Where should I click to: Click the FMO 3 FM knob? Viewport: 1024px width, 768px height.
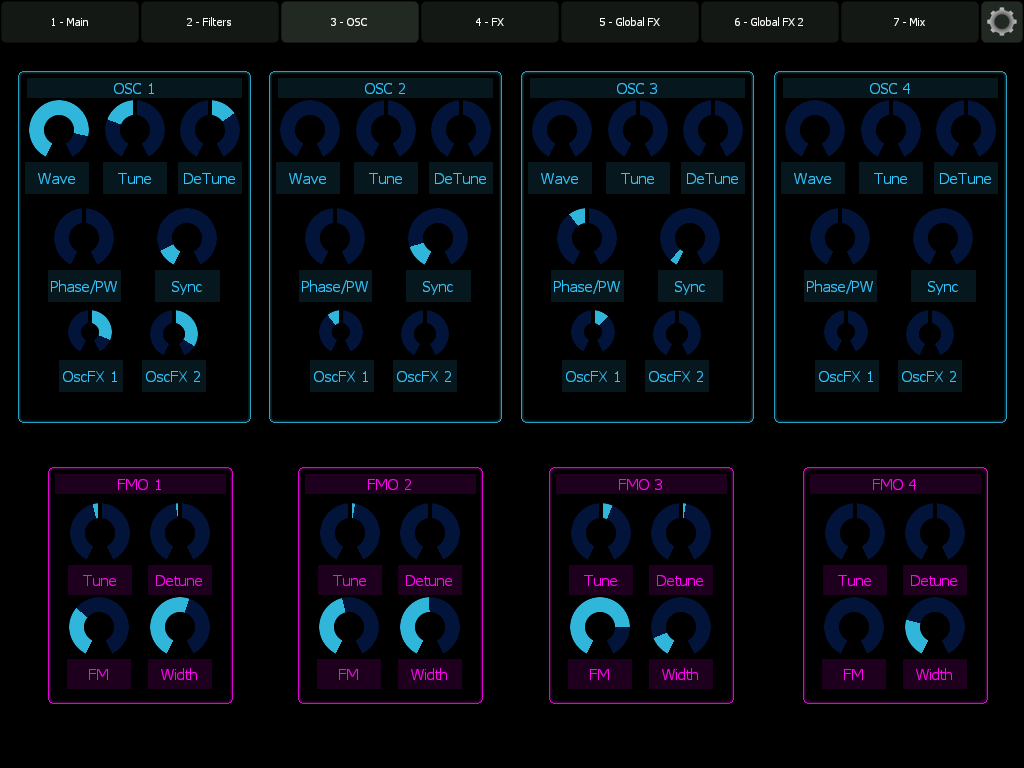tap(600, 627)
